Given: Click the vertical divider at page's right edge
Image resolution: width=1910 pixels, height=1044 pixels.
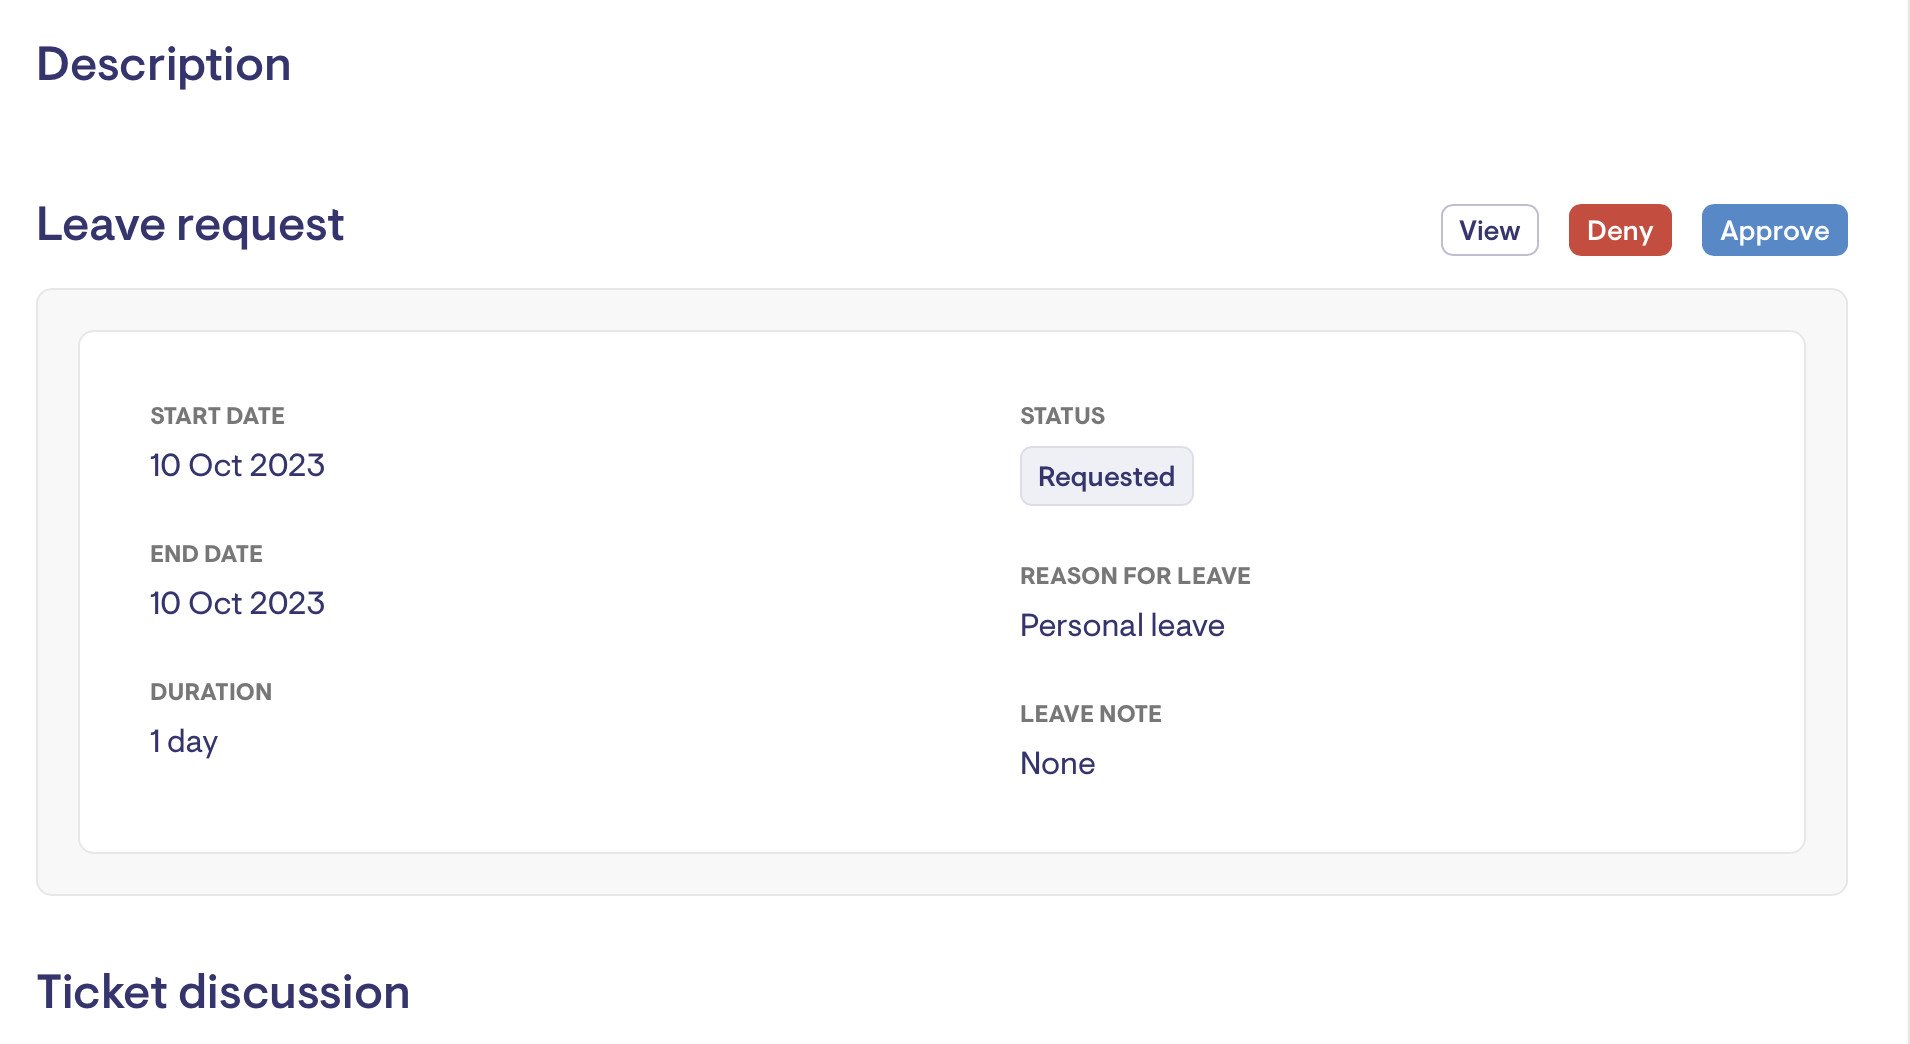Looking at the screenshot, I should (1908, 520).
